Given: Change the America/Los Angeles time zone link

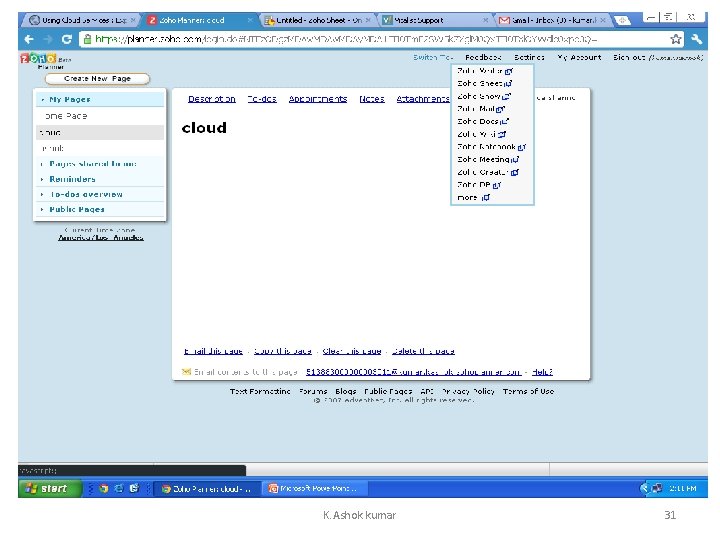Looking at the screenshot, I should click(101, 238).
